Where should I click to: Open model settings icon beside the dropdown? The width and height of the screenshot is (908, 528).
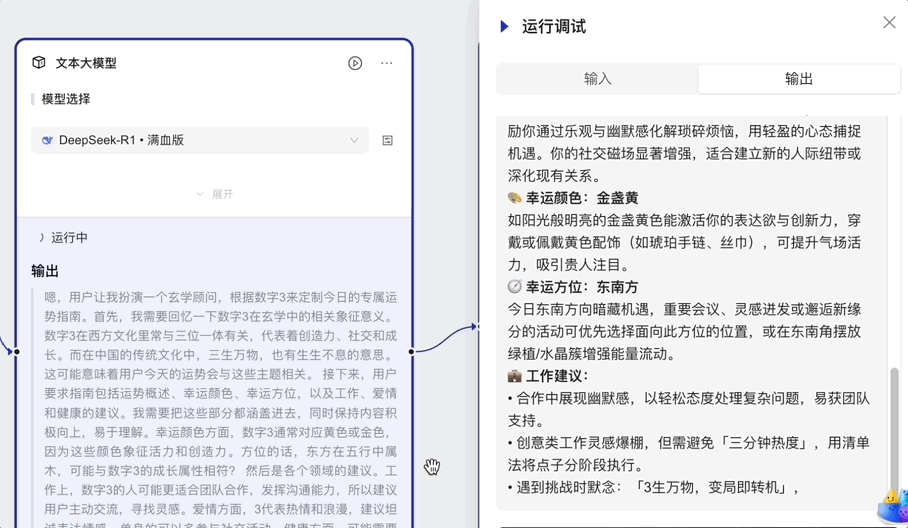point(388,141)
